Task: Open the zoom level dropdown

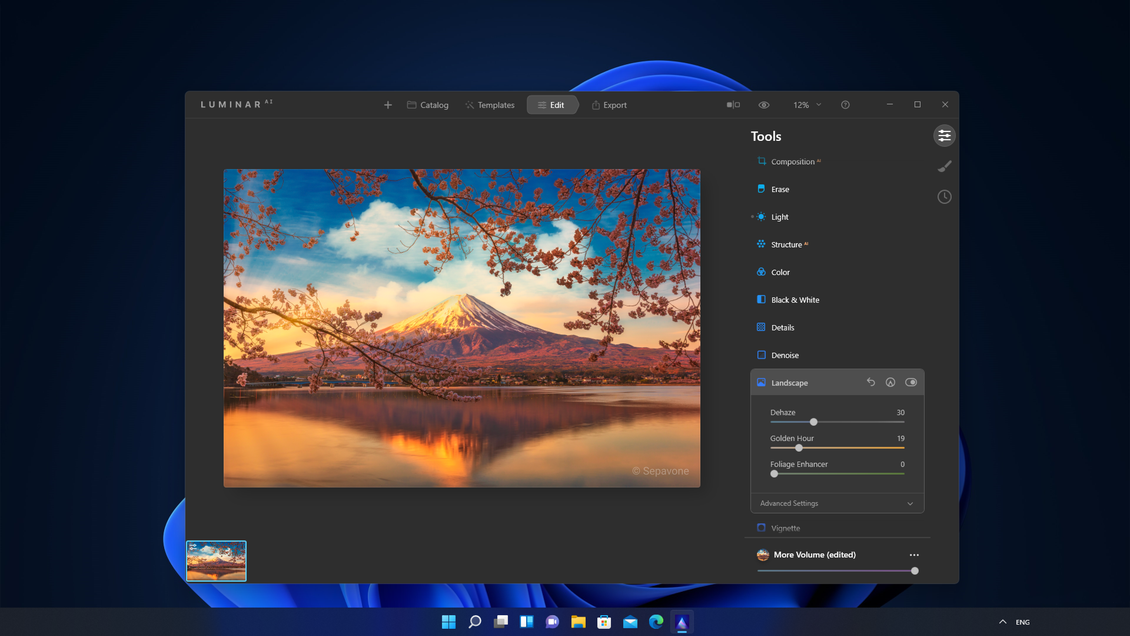Action: pyautogui.click(x=805, y=104)
